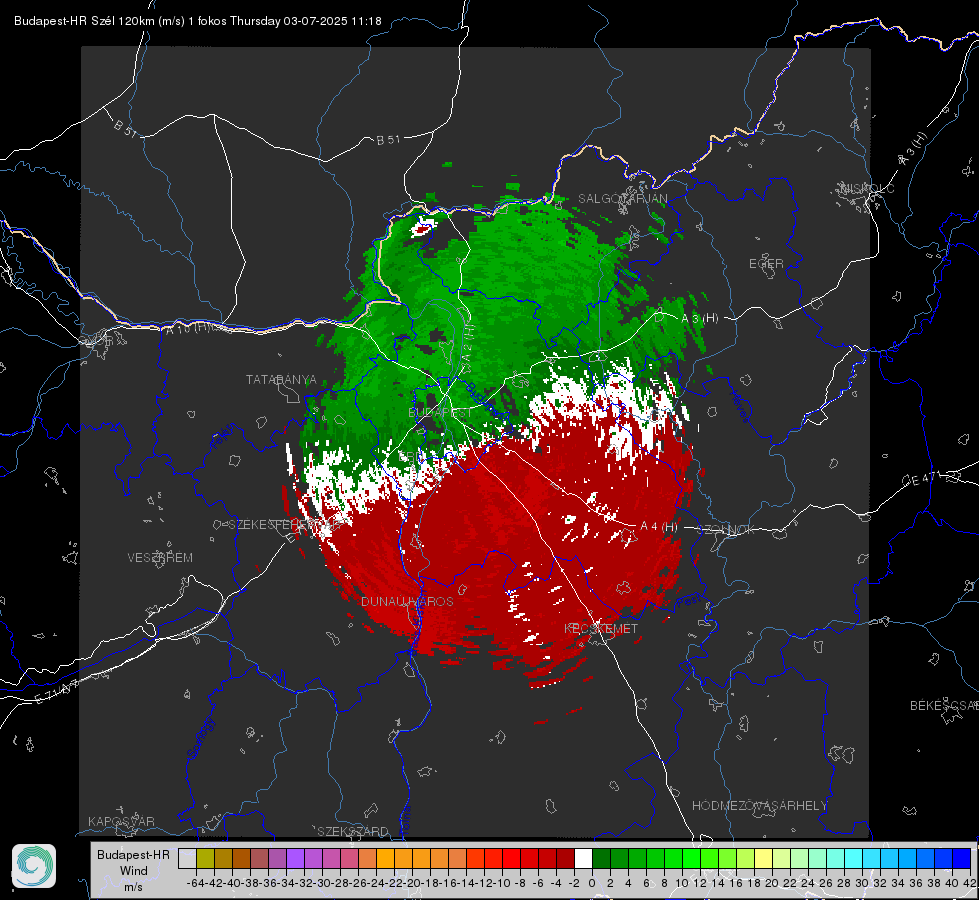Choose the bright green swatch between 10 and 12
This screenshot has height=900, width=979.
tap(691, 858)
